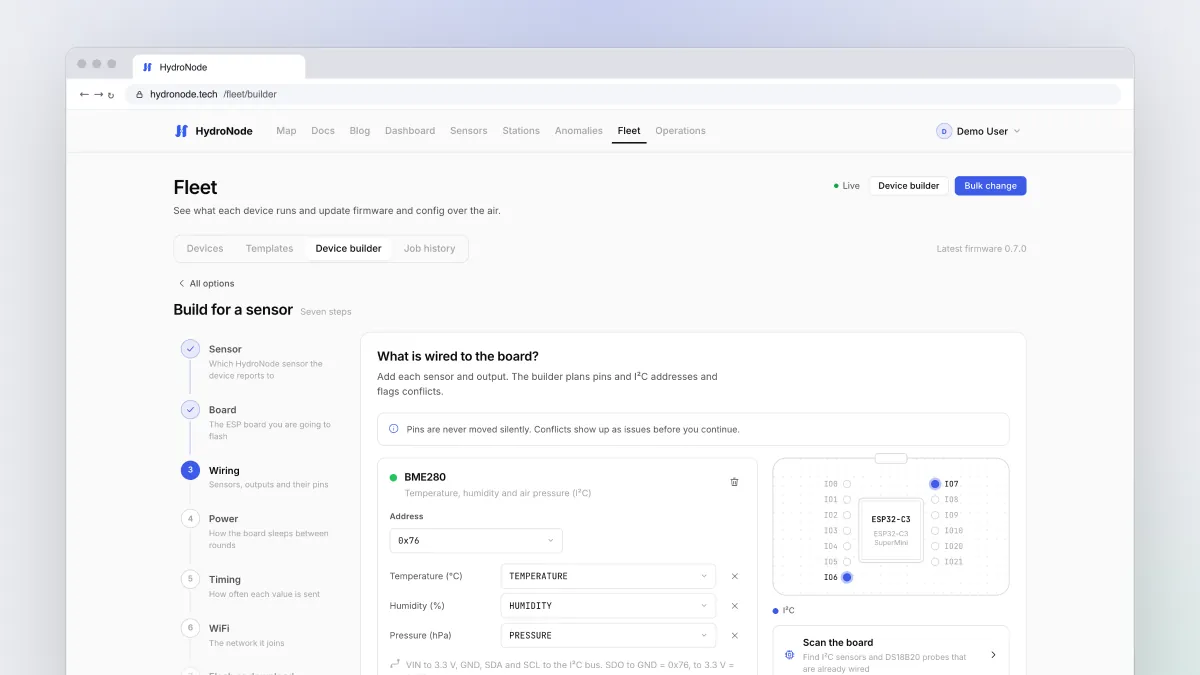Screen dimensions: 1200x675
Task: Open the PRESSURE mapping dropdown
Action: (608, 635)
